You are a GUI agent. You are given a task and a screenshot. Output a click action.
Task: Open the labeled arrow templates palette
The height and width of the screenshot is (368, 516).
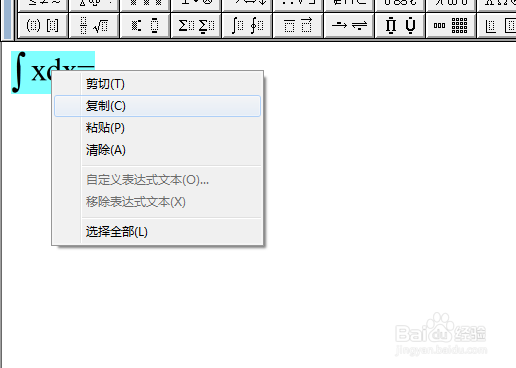pos(349,25)
